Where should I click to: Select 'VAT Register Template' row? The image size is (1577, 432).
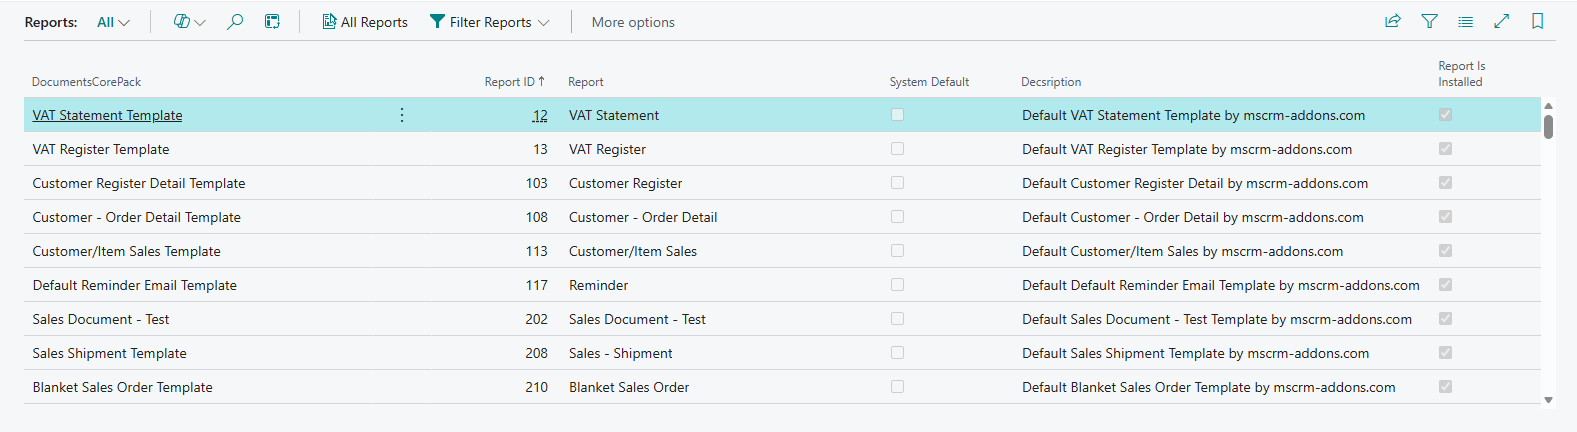coord(782,149)
